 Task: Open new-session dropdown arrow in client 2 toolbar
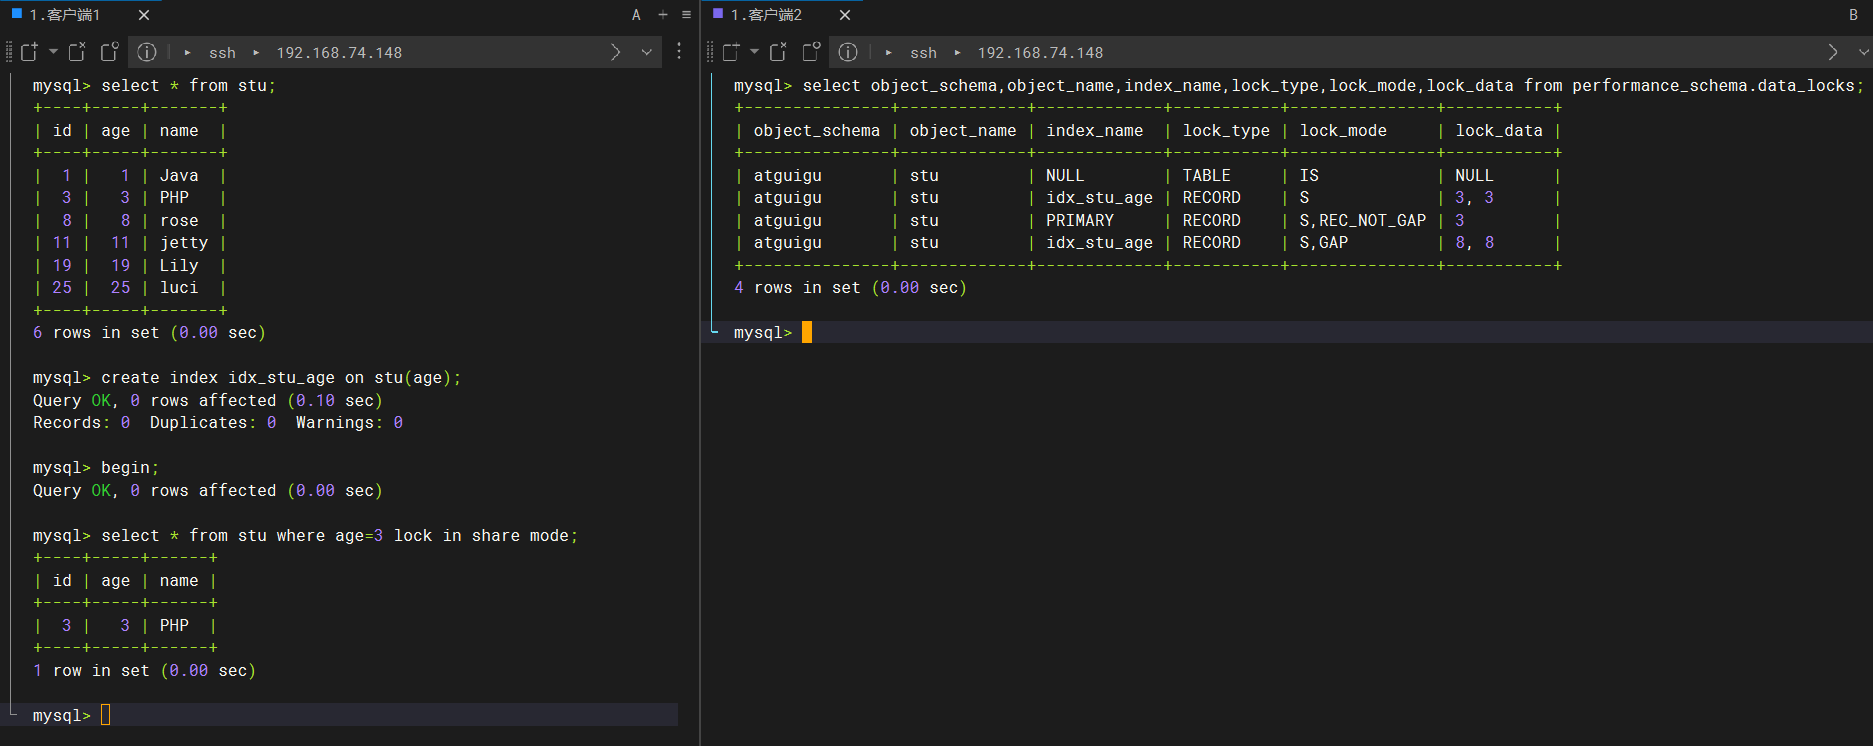coord(754,52)
